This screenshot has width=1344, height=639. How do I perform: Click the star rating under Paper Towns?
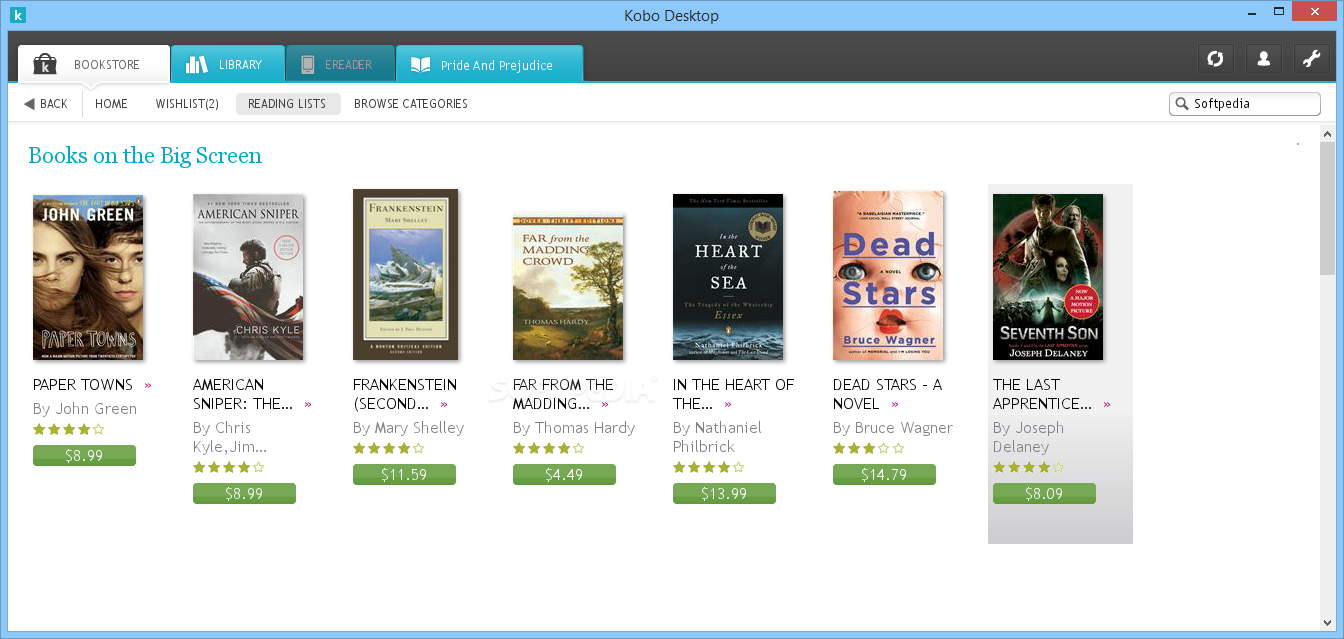click(68, 430)
